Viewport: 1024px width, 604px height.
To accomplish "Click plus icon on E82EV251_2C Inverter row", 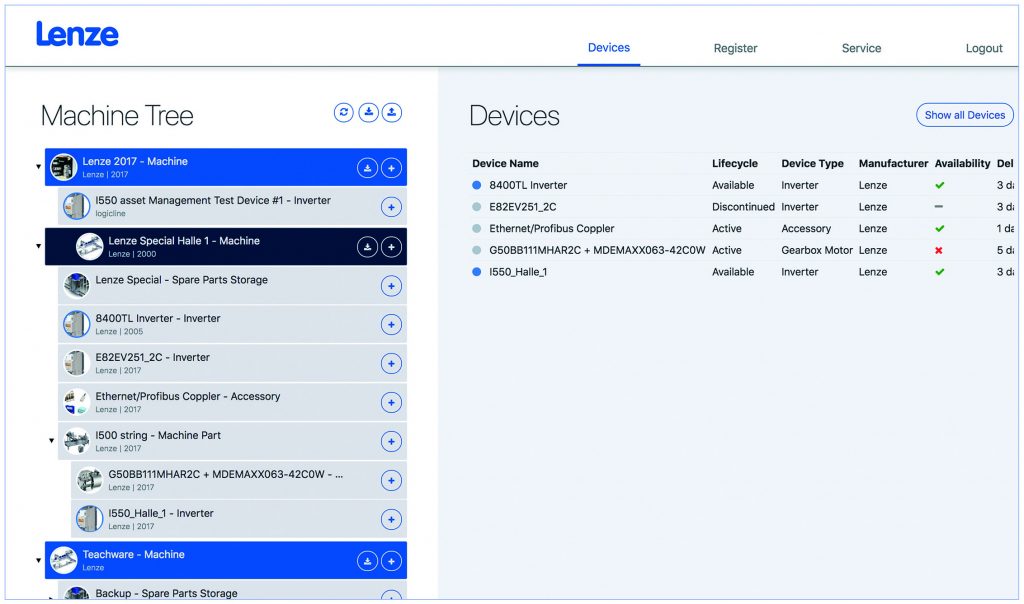I will [x=392, y=364].
